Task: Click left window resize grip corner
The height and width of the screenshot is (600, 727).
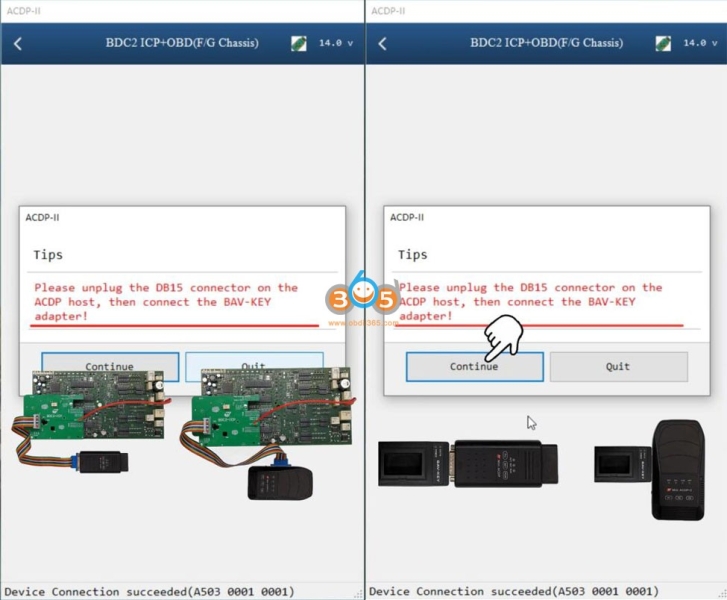Action: [358, 594]
